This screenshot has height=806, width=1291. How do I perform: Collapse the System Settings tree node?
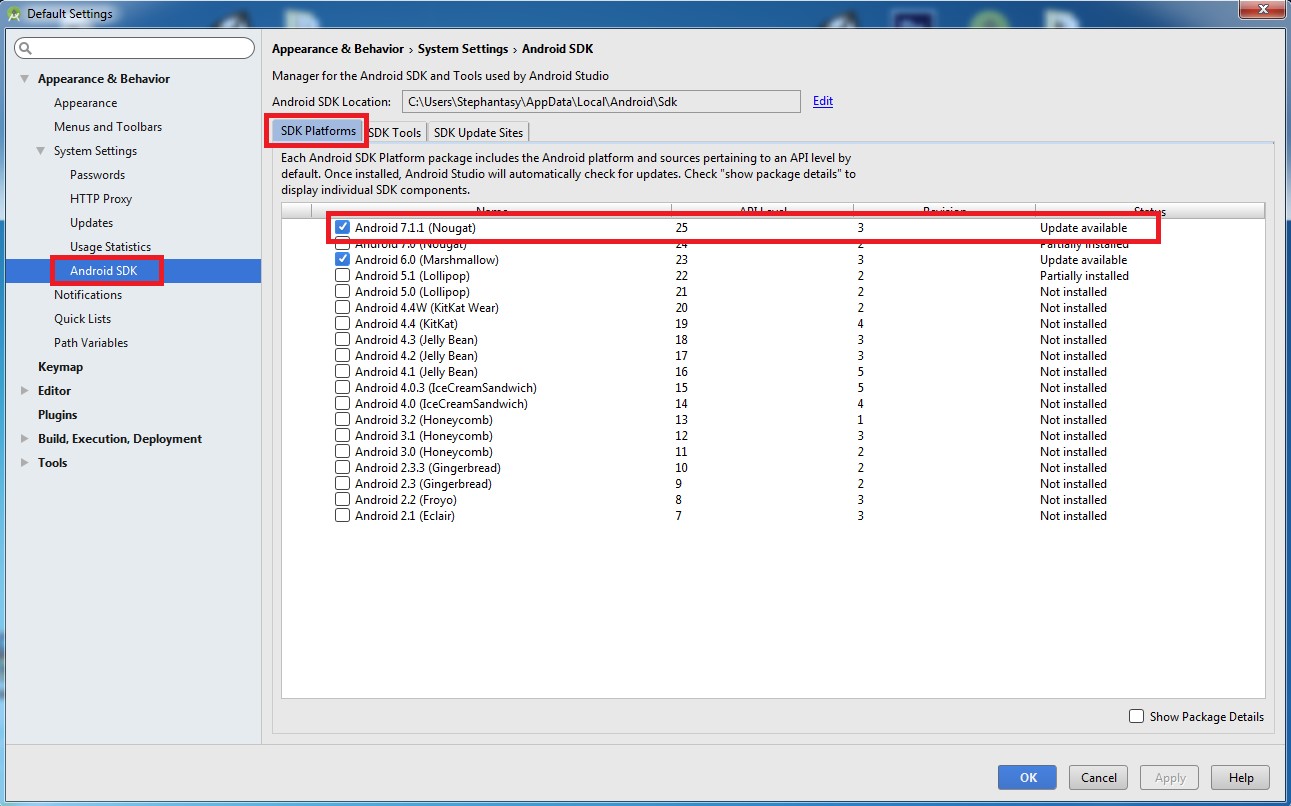click(41, 151)
